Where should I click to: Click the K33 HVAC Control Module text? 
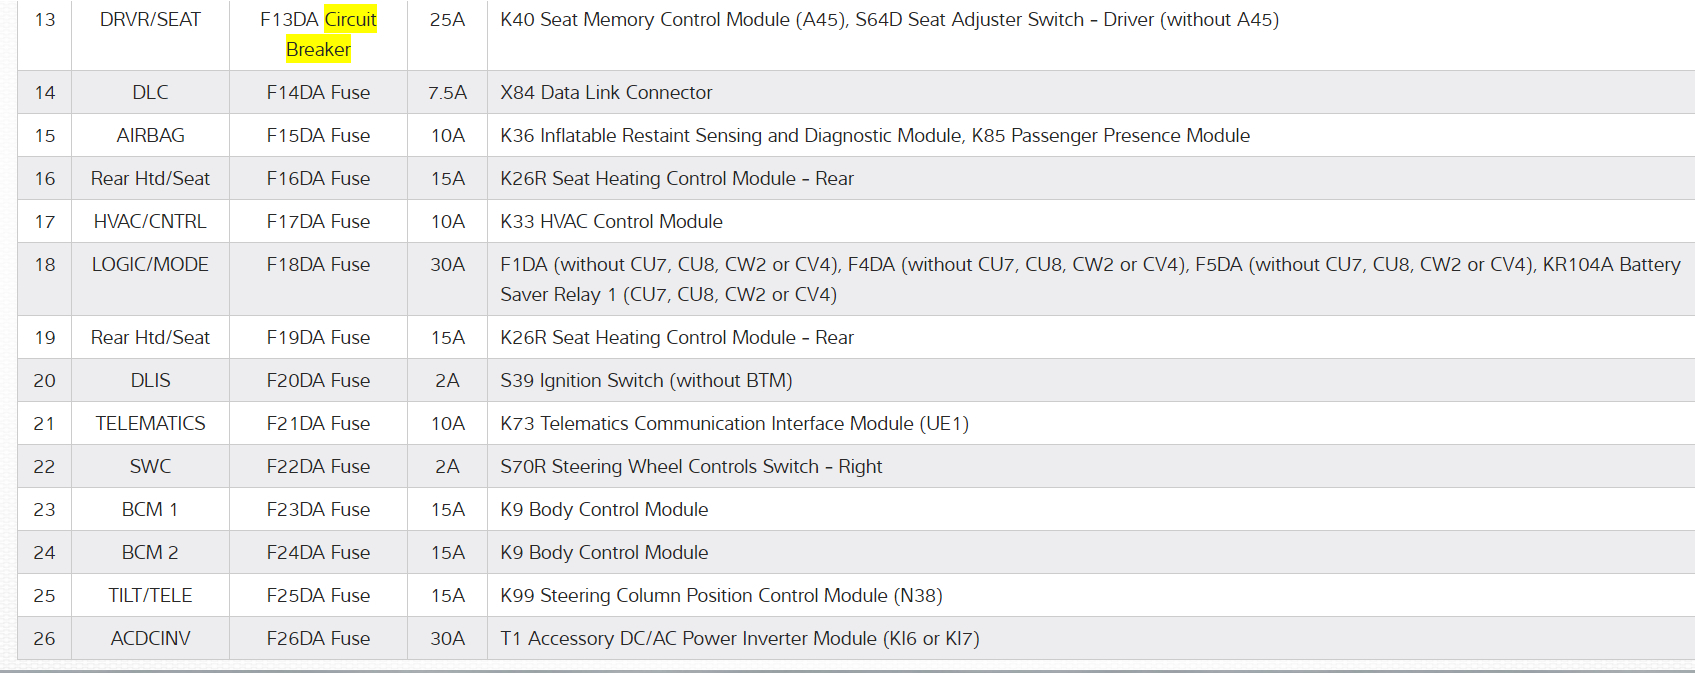[x=611, y=222]
